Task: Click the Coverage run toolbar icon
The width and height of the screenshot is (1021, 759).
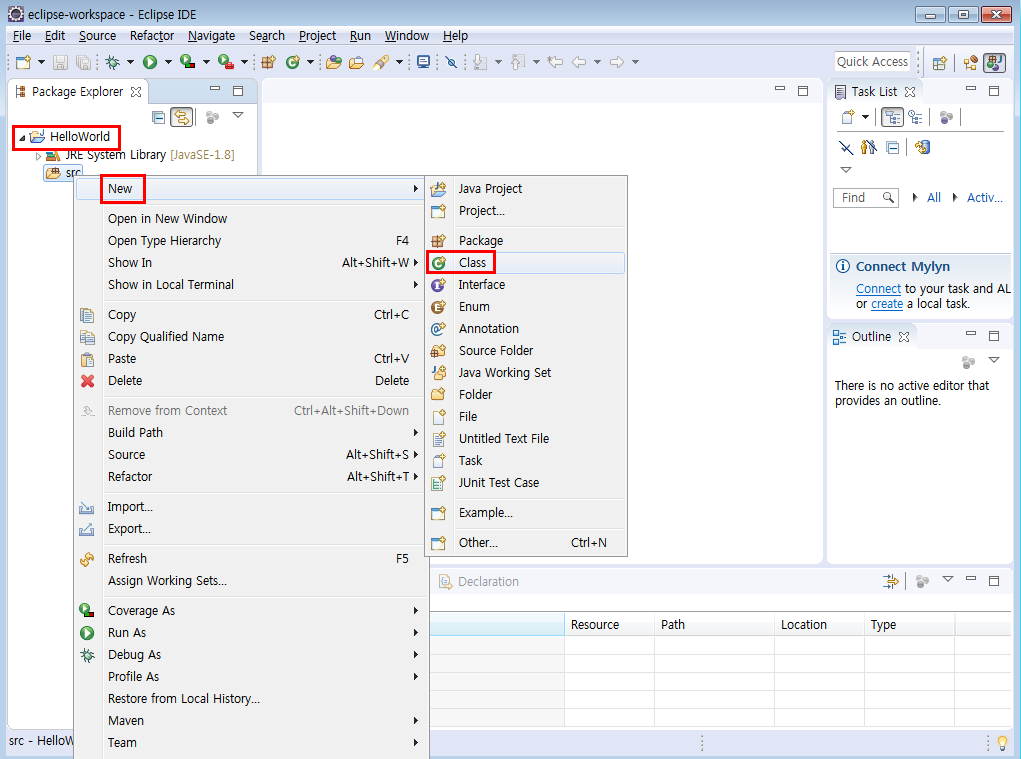Action: tap(188, 62)
